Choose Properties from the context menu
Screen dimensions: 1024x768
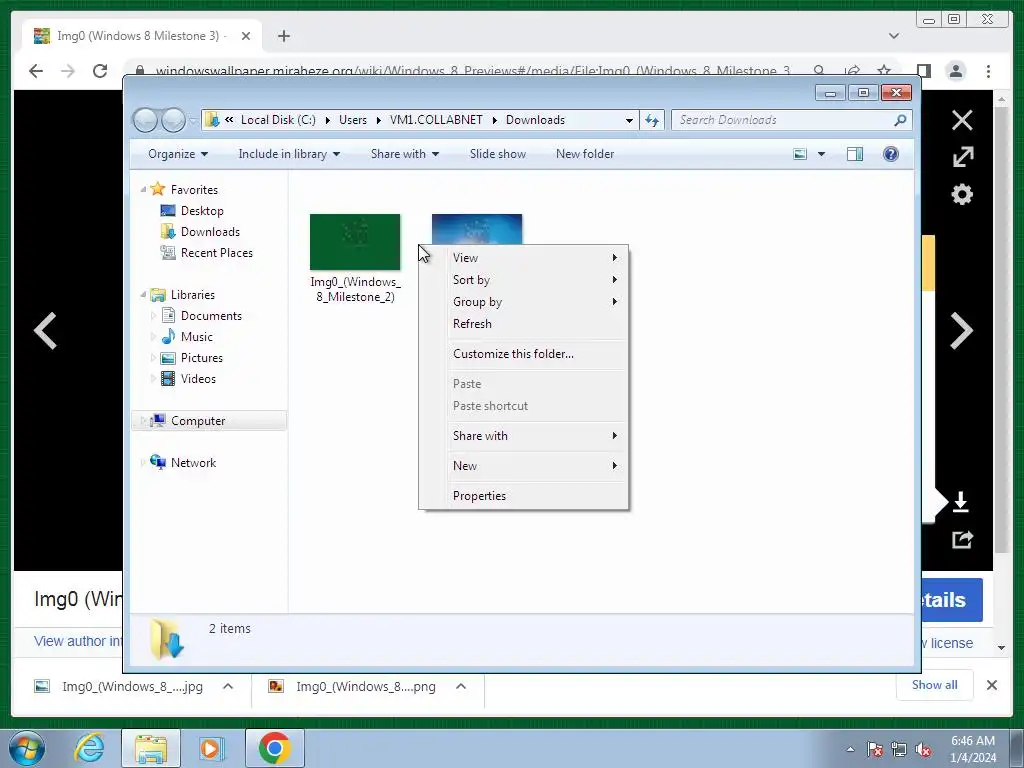point(535,496)
